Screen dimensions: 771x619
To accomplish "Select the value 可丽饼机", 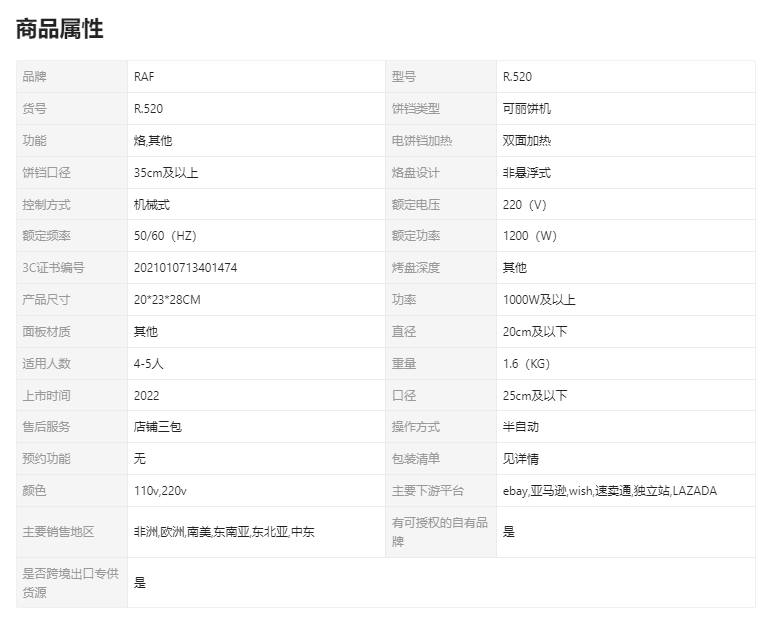I will pyautogui.click(x=527, y=109).
